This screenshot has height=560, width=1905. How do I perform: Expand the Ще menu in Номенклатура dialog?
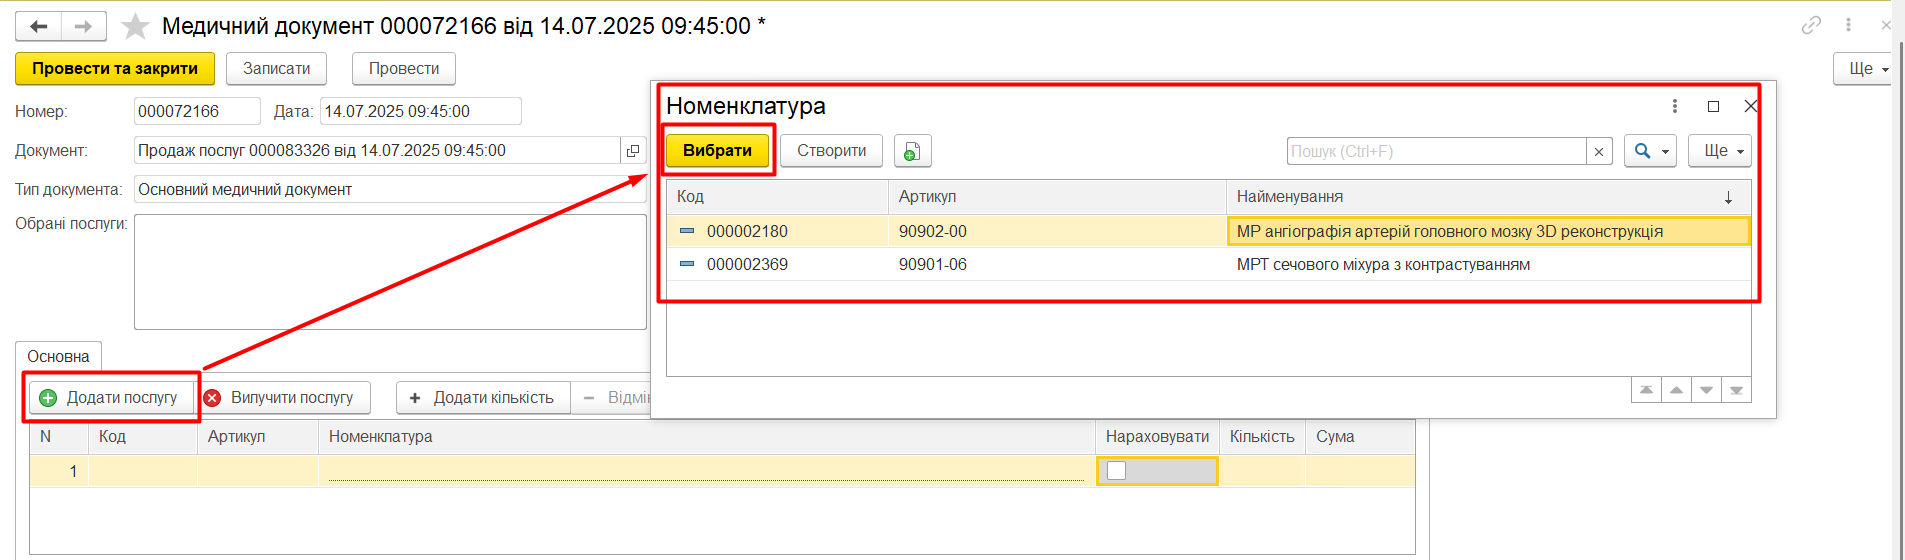[1720, 151]
